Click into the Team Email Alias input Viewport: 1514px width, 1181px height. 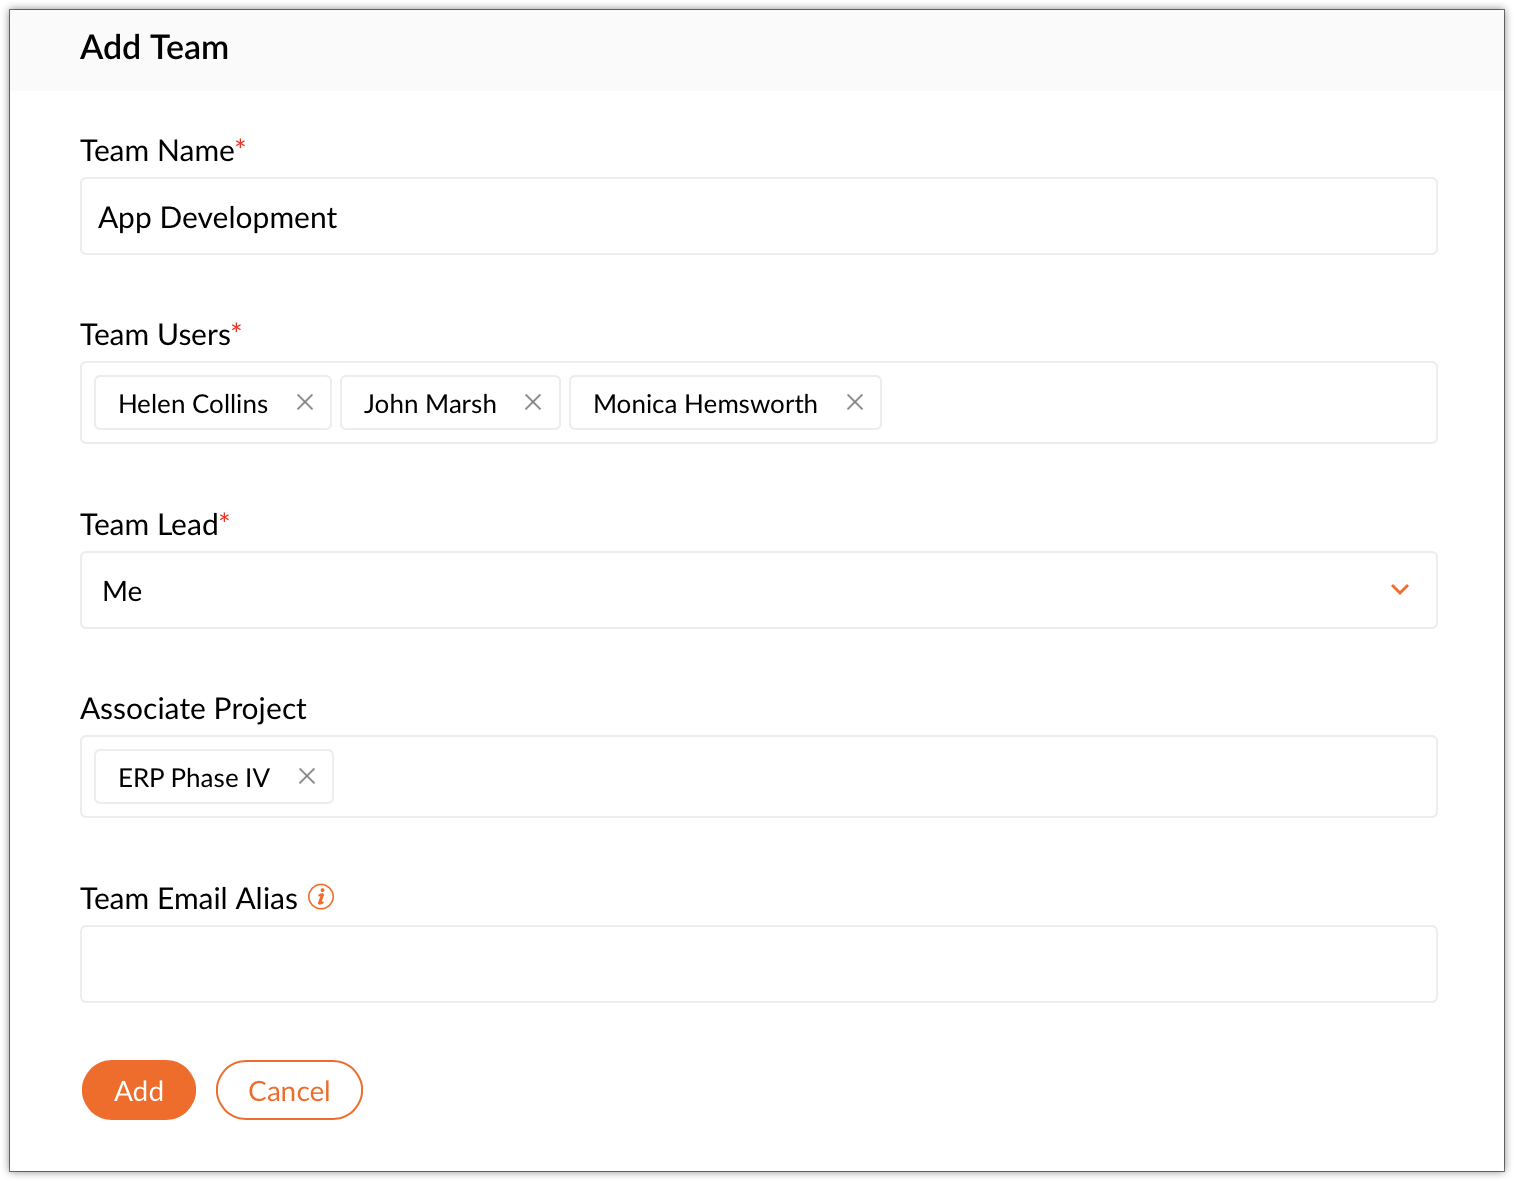758,964
